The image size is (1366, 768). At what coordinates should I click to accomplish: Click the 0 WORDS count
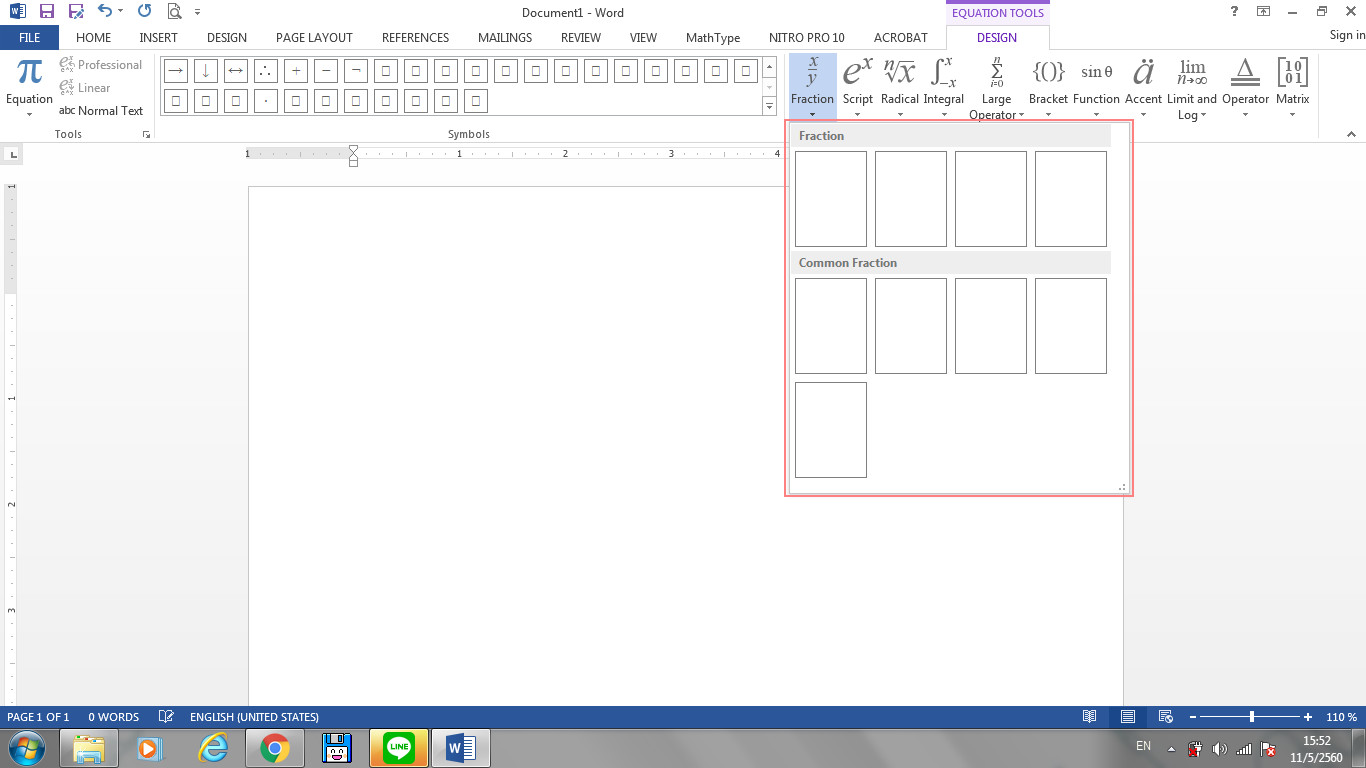(113, 717)
